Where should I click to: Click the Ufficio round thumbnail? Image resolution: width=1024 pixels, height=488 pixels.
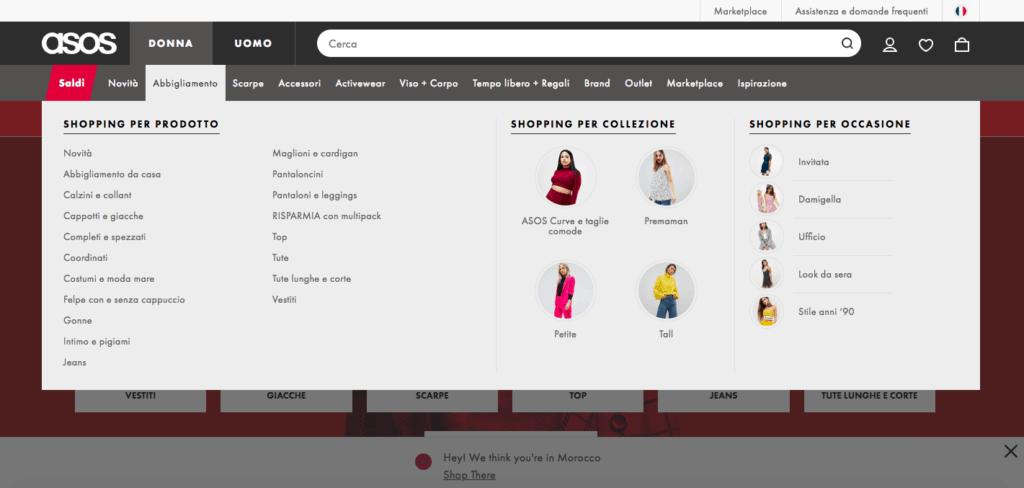[x=766, y=236]
